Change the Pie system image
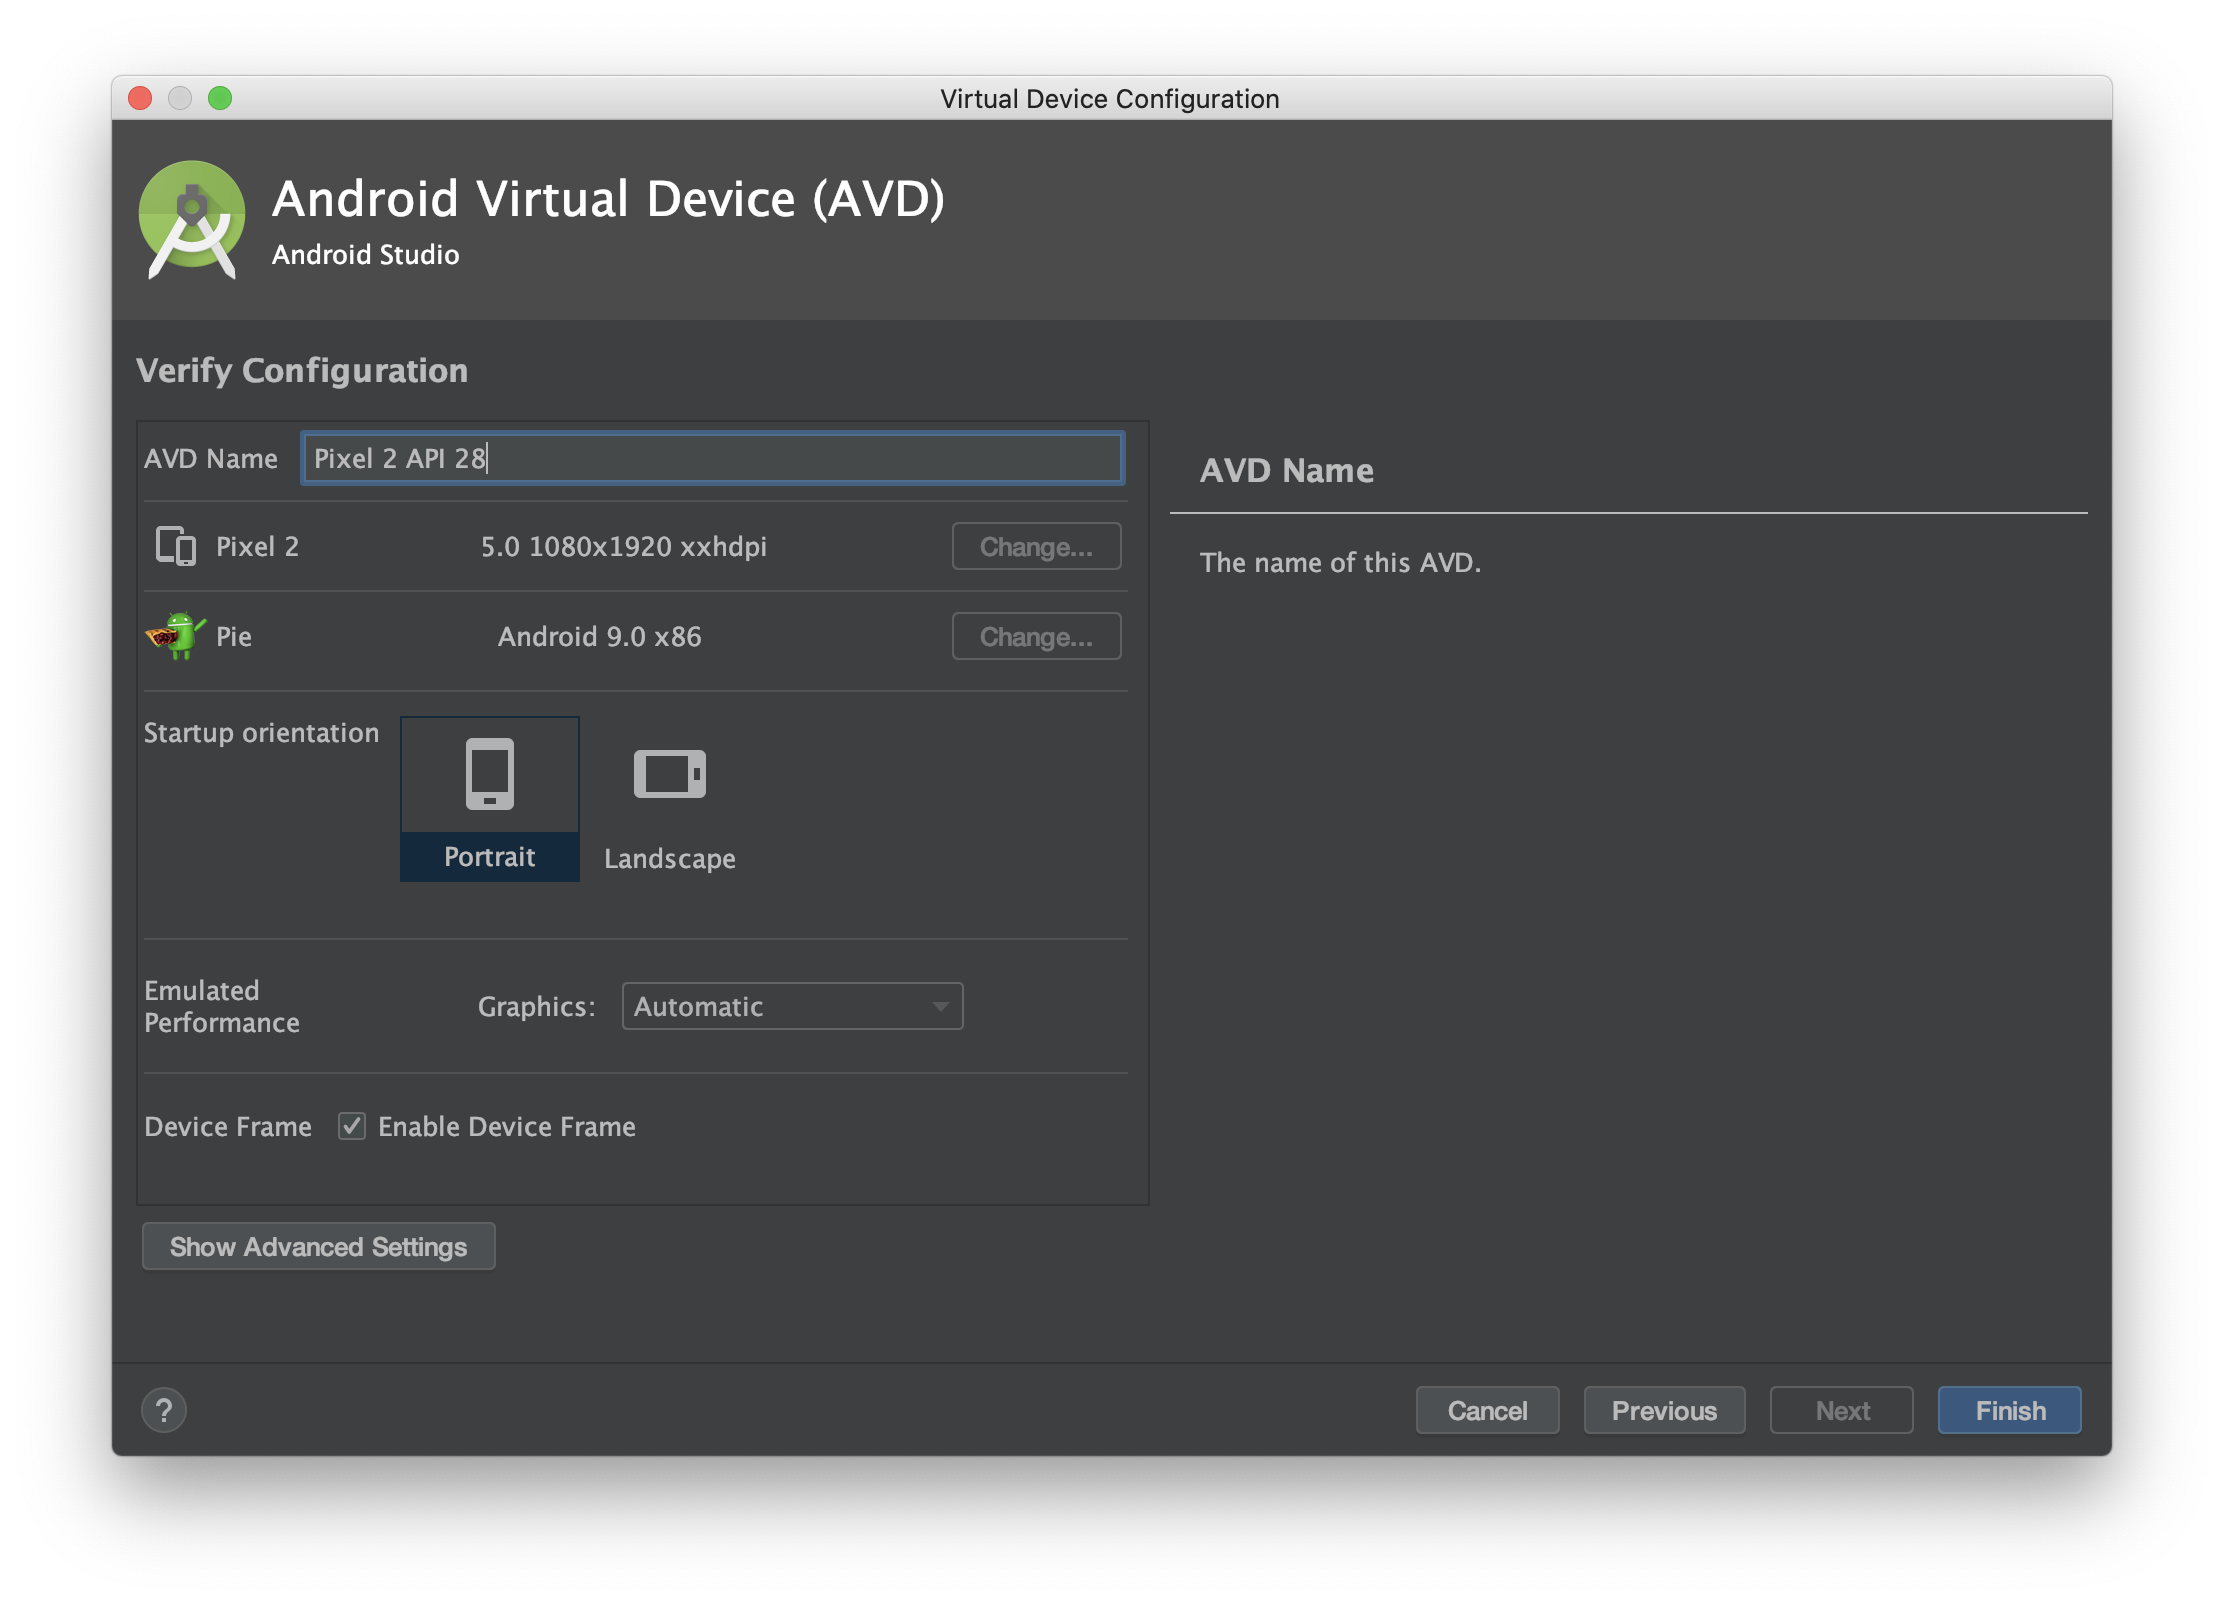 [x=1036, y=636]
